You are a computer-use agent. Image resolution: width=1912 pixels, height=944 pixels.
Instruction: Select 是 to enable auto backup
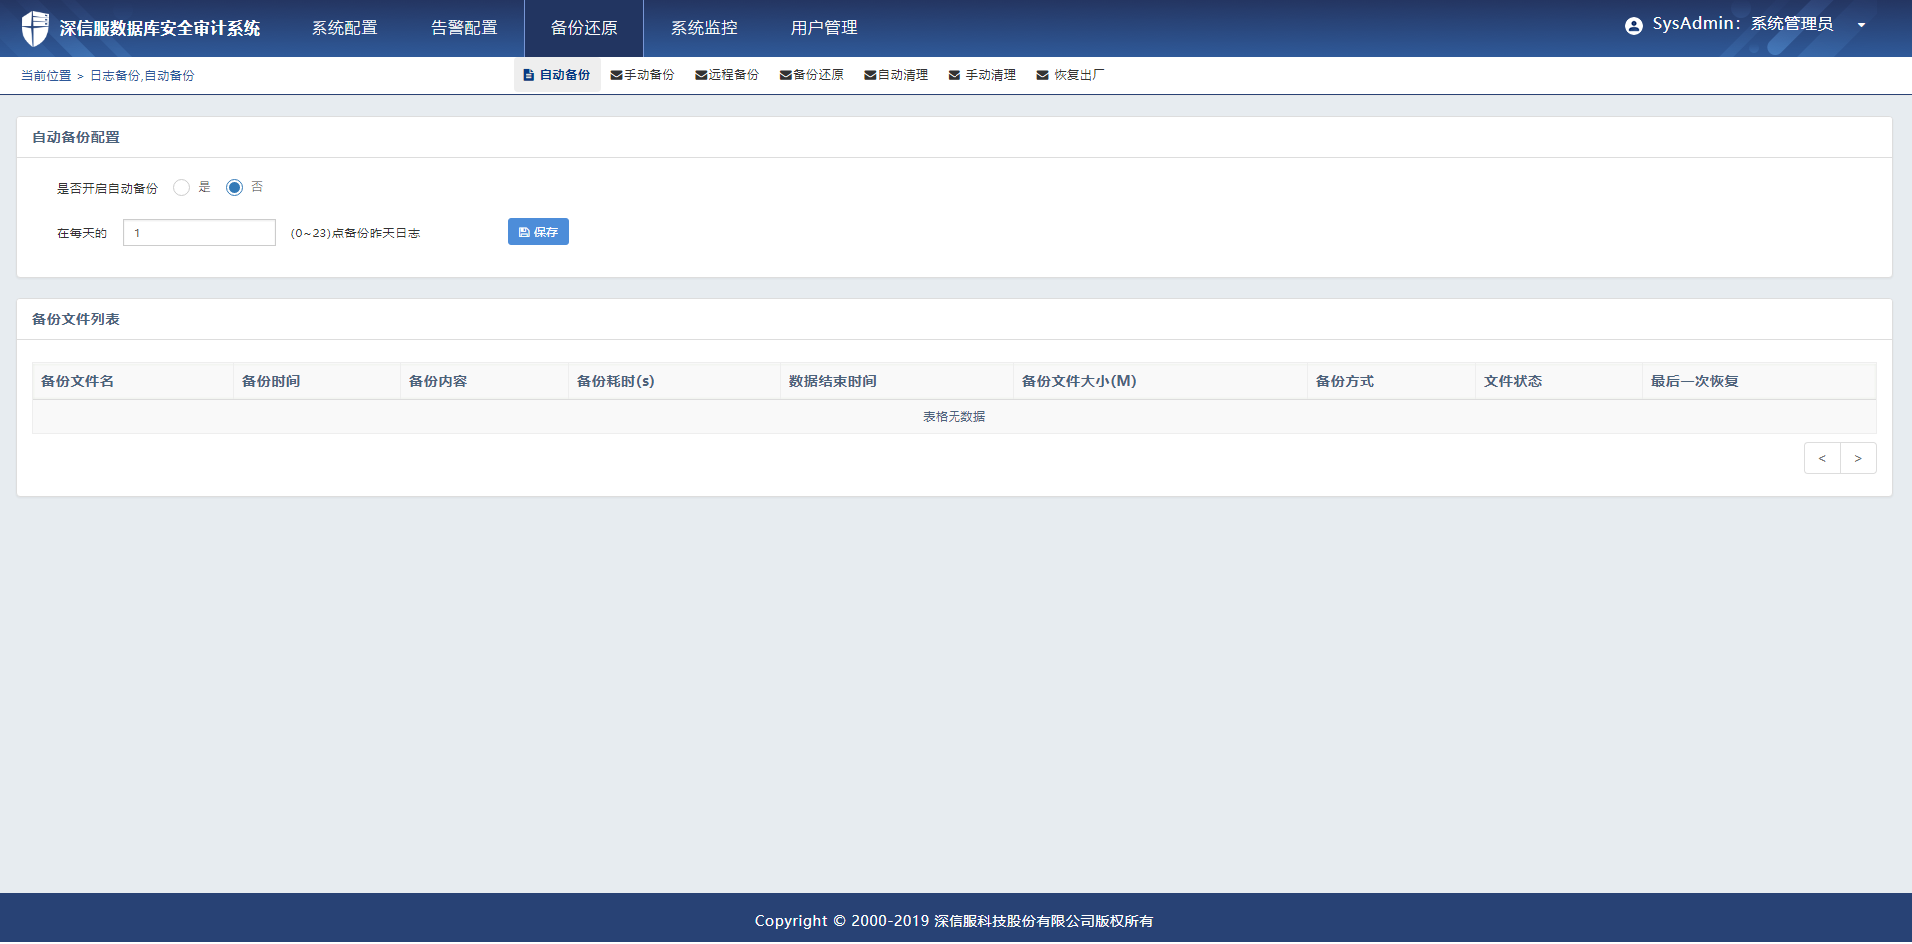point(181,188)
